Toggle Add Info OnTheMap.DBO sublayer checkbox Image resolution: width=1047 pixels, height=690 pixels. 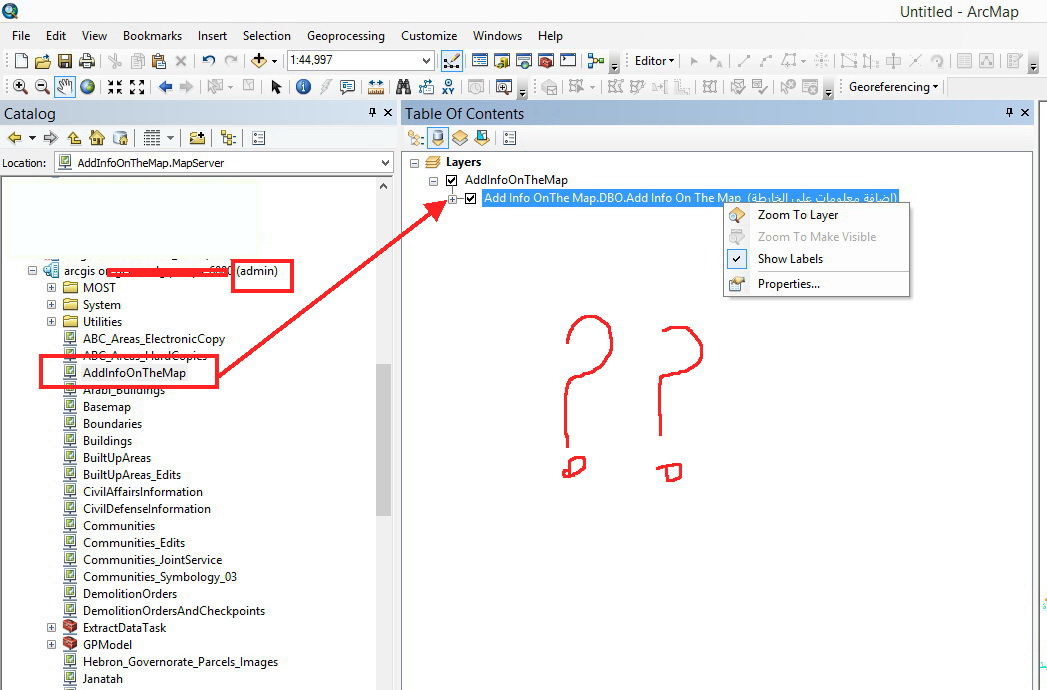pyautogui.click(x=471, y=198)
